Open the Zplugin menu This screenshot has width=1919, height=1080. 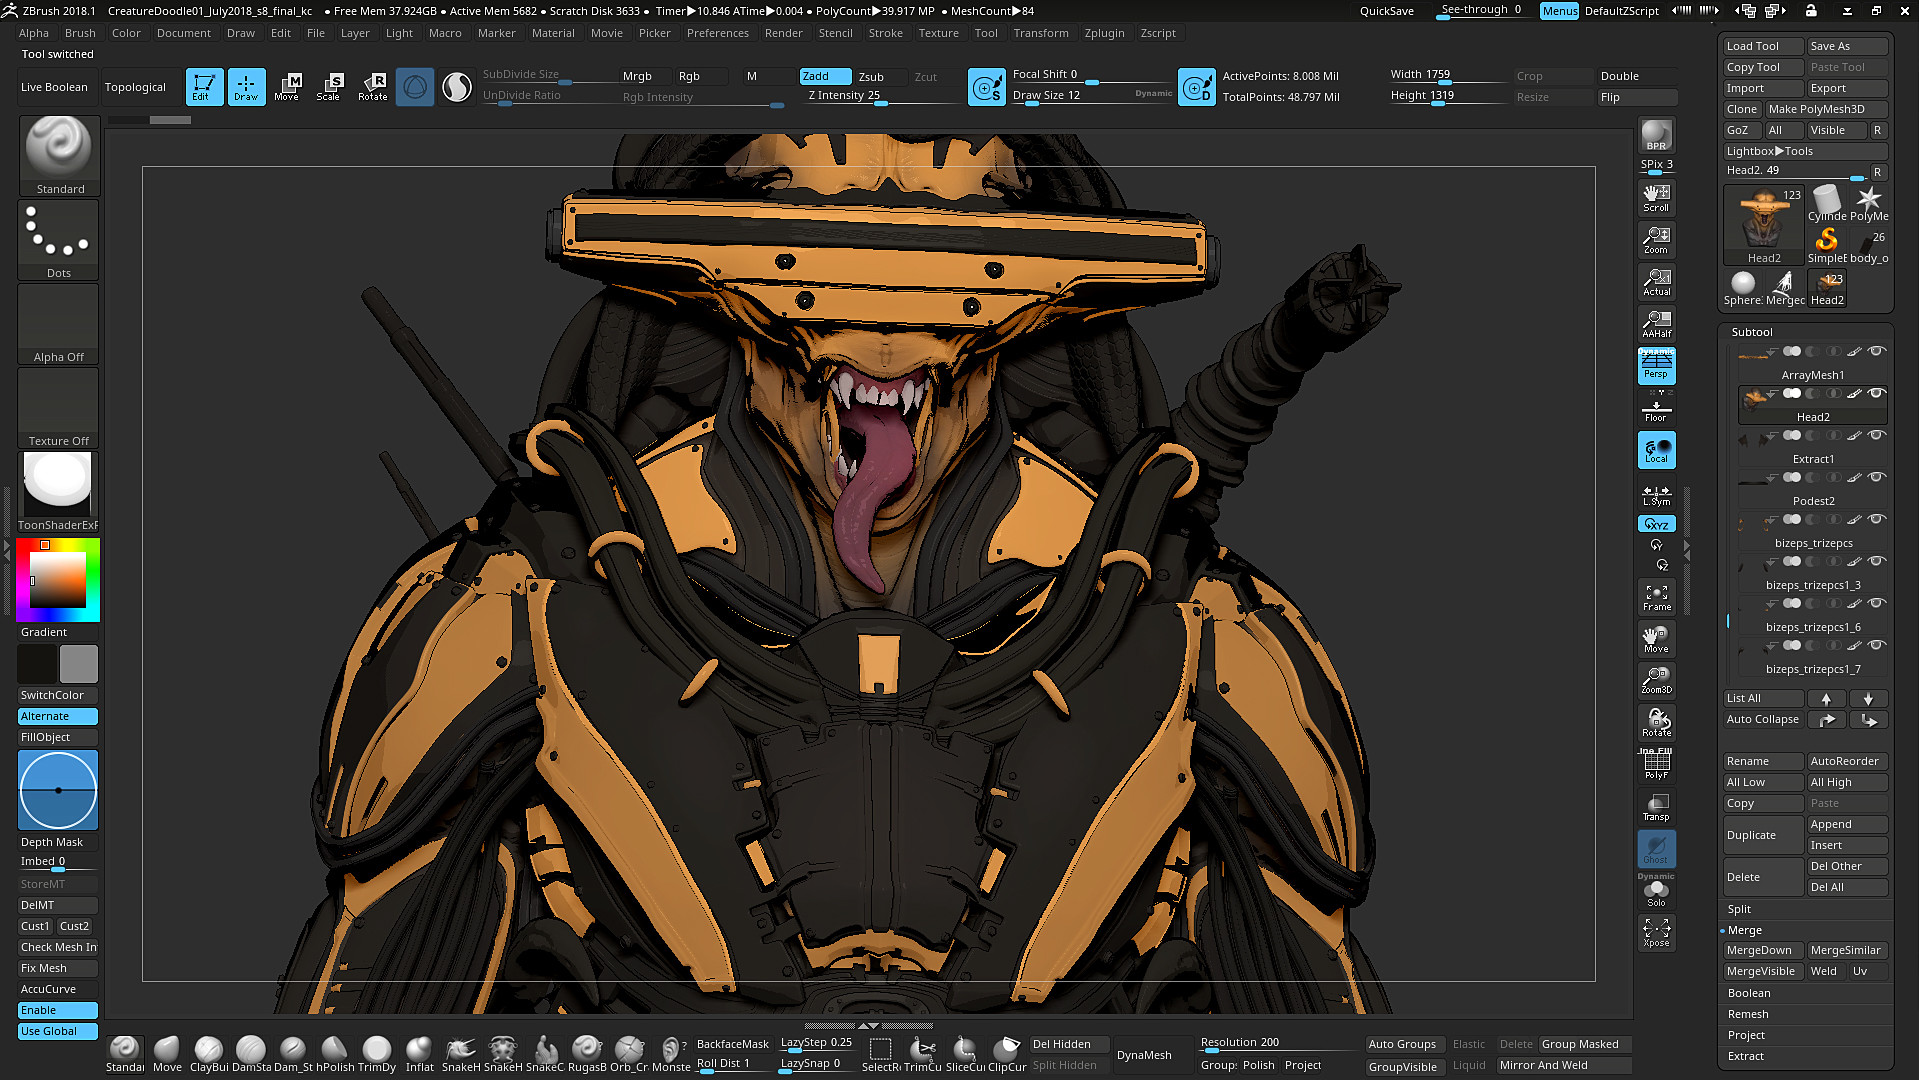point(1104,33)
